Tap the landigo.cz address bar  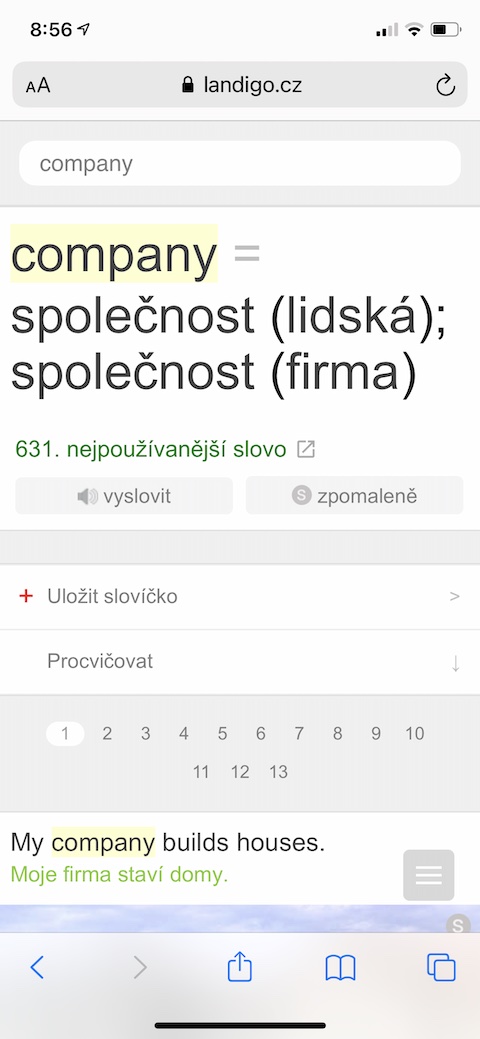240,85
